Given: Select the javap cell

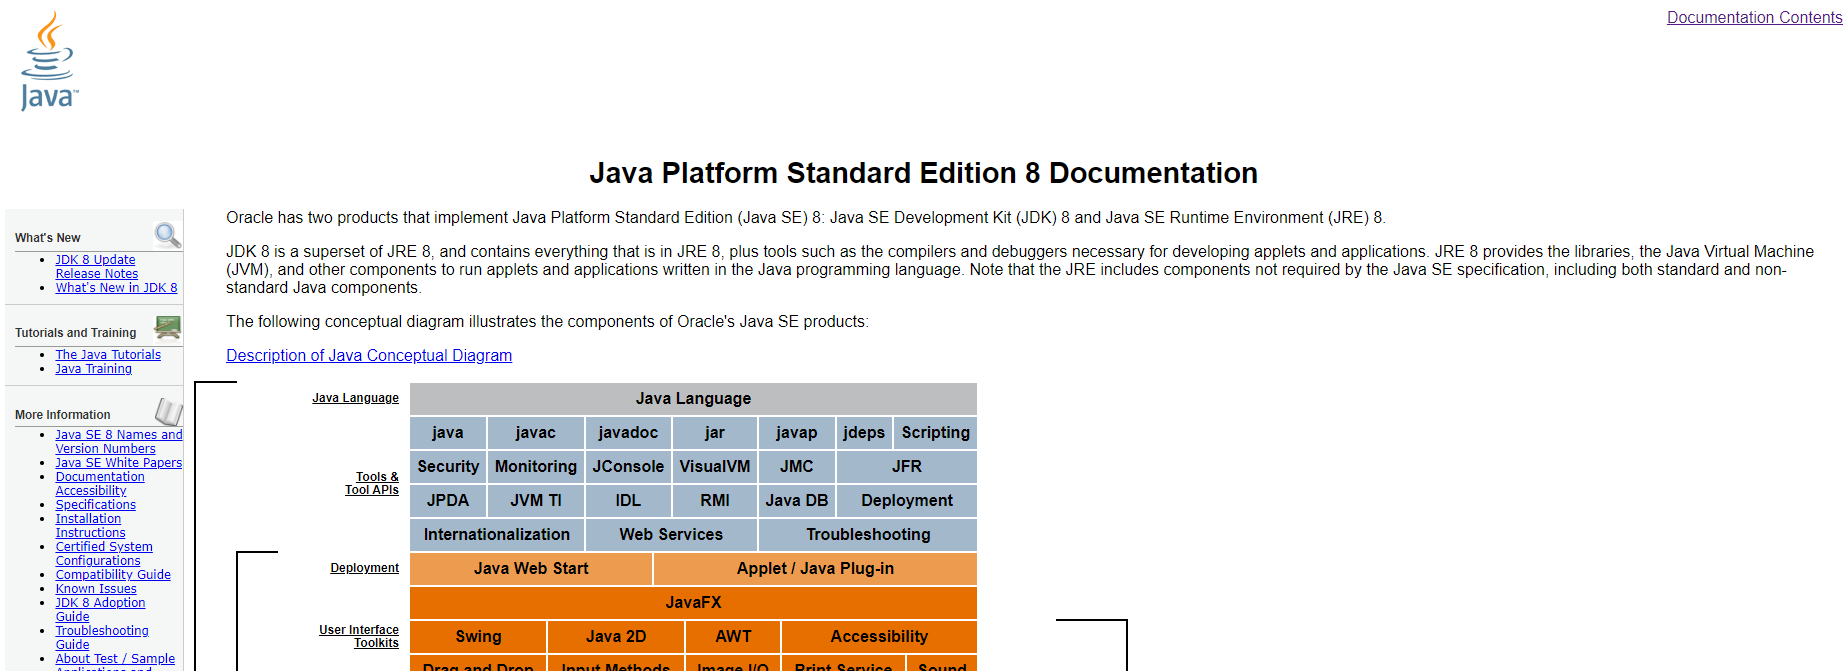Looking at the screenshot, I should coord(796,432).
